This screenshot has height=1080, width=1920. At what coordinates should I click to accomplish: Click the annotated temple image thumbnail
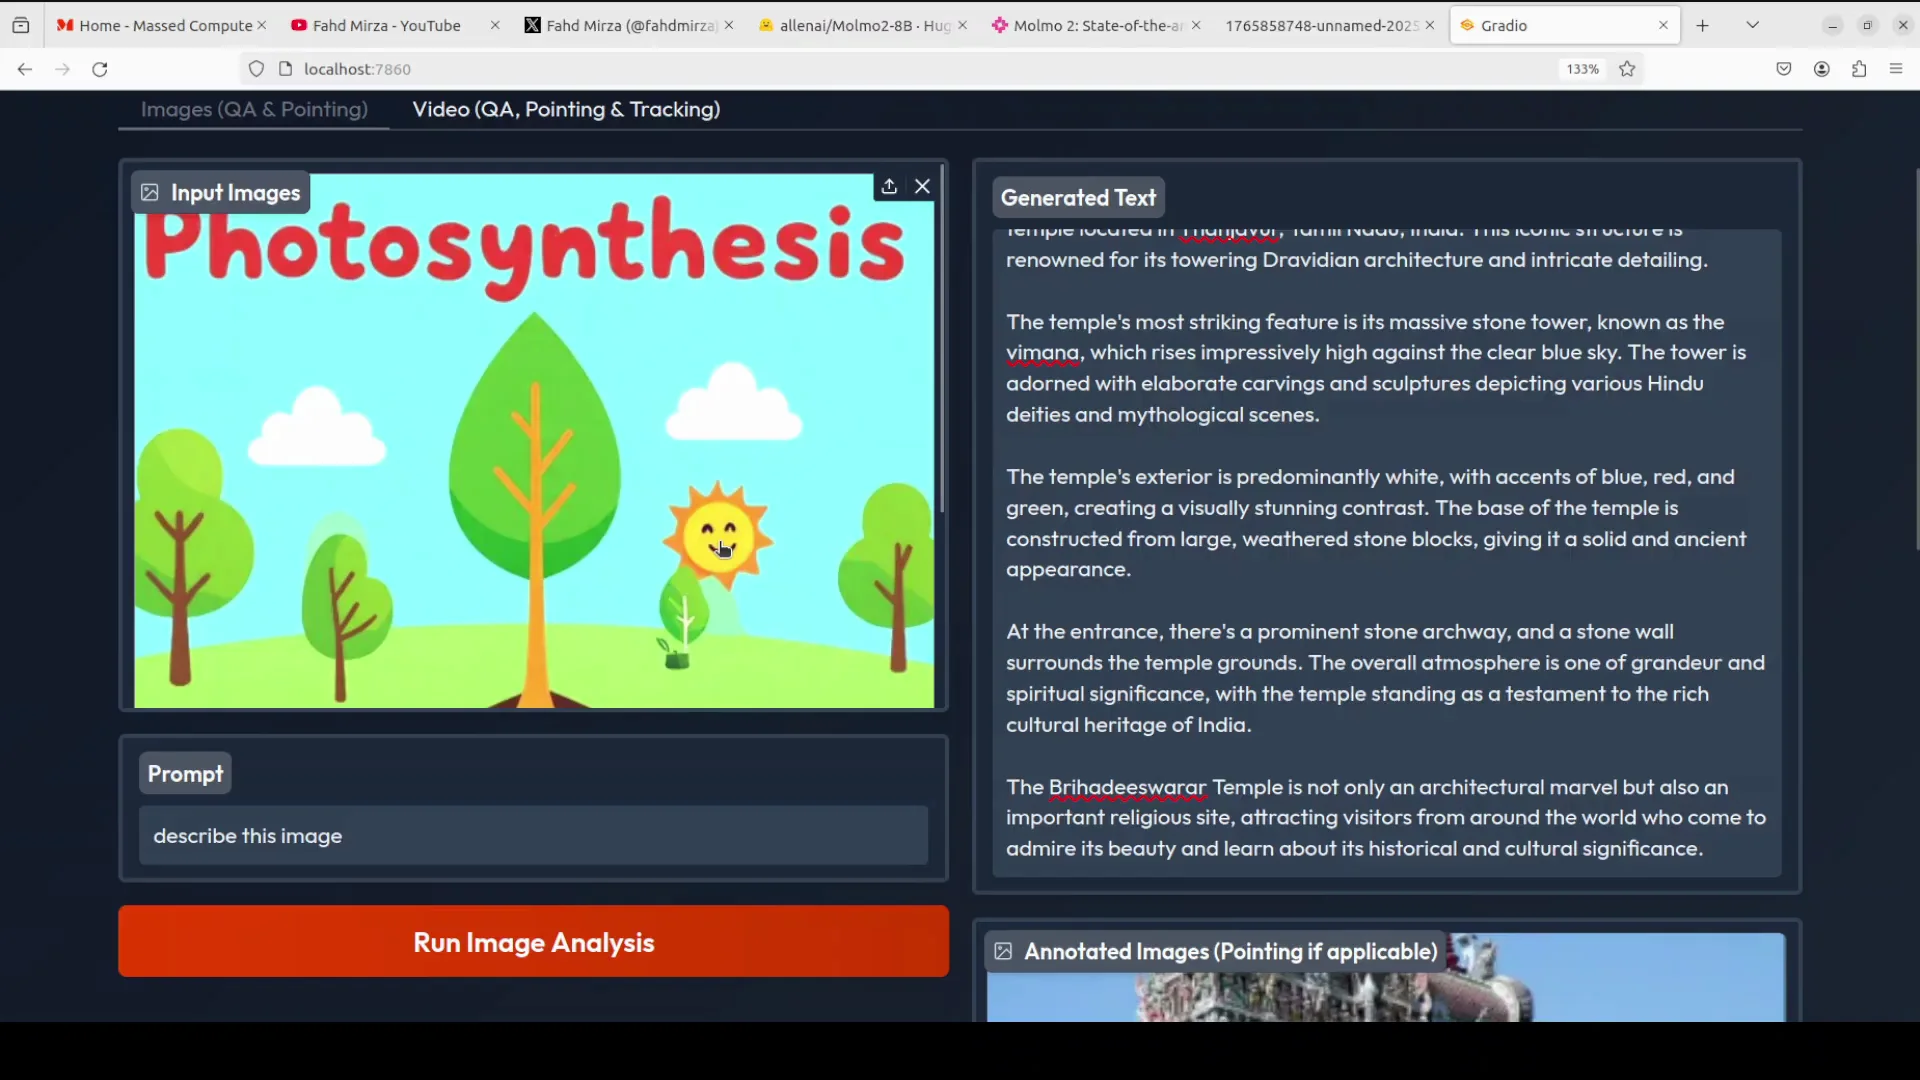[x=1385, y=993]
